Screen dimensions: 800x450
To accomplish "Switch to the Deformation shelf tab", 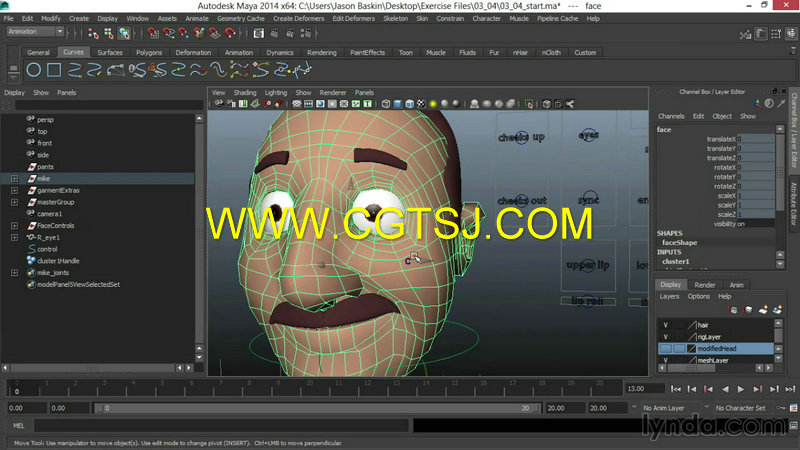I will (193, 53).
